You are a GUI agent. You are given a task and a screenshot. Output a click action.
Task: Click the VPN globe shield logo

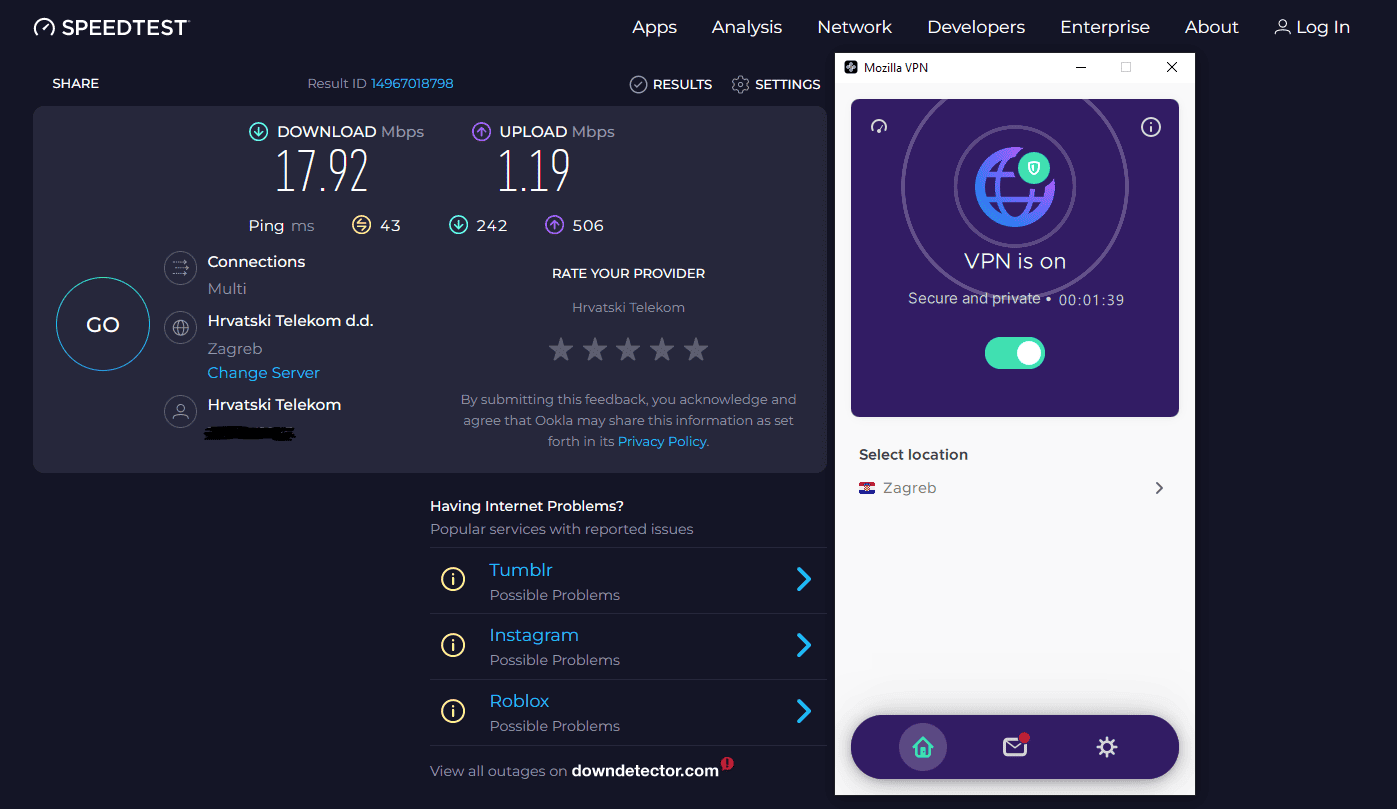click(x=1014, y=187)
